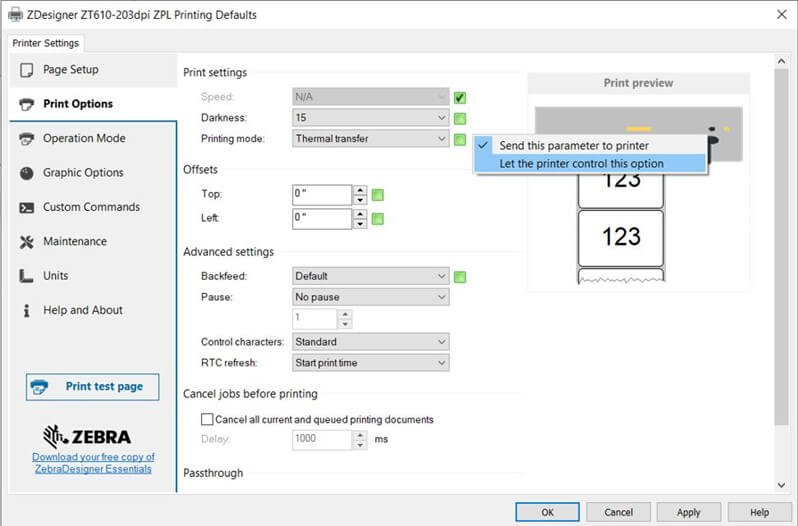Click the Left offset input field
The width and height of the screenshot is (798, 526).
[x=322, y=219]
